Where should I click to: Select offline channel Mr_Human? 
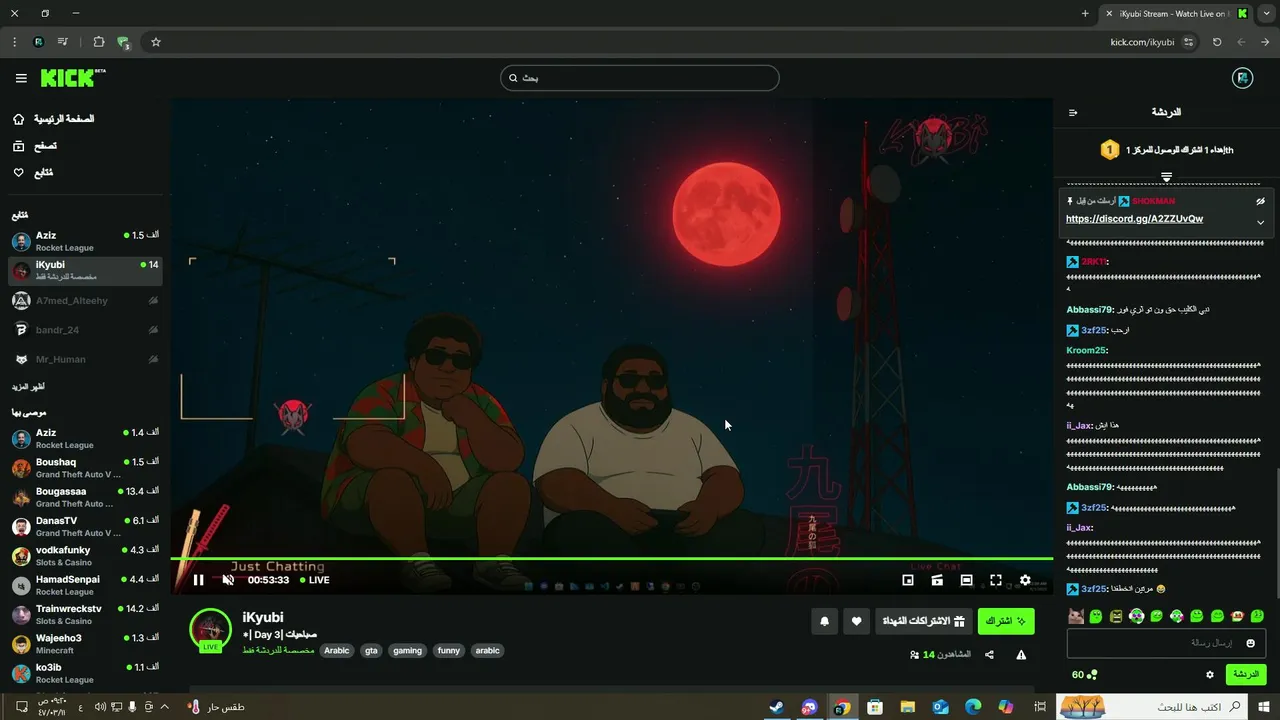pyautogui.click(x=85, y=359)
